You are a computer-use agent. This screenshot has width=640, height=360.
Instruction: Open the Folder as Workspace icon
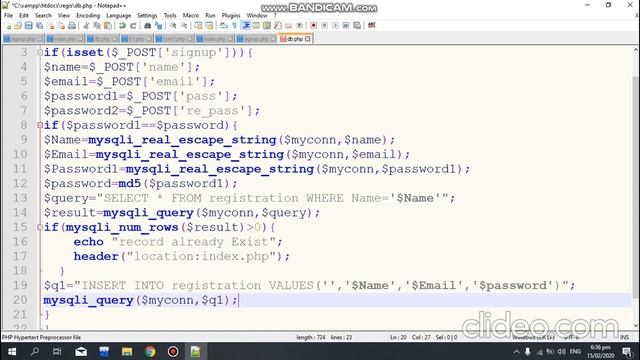[x=289, y=25]
